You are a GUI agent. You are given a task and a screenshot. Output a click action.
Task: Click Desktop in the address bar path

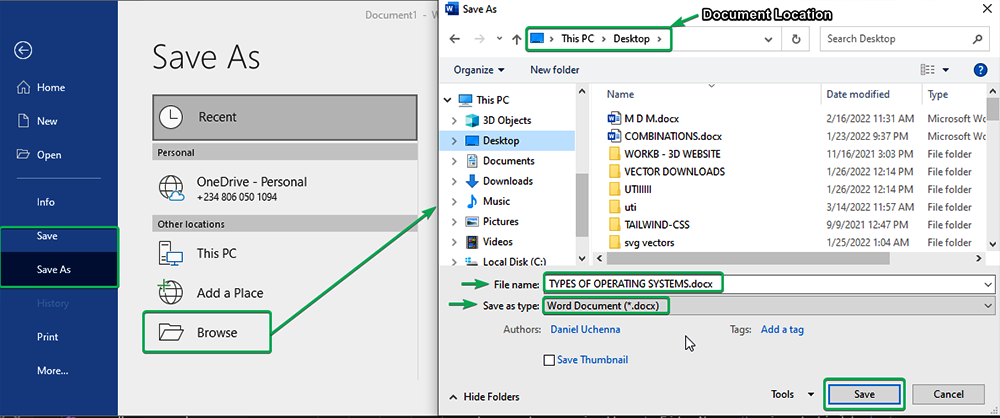tap(631, 39)
